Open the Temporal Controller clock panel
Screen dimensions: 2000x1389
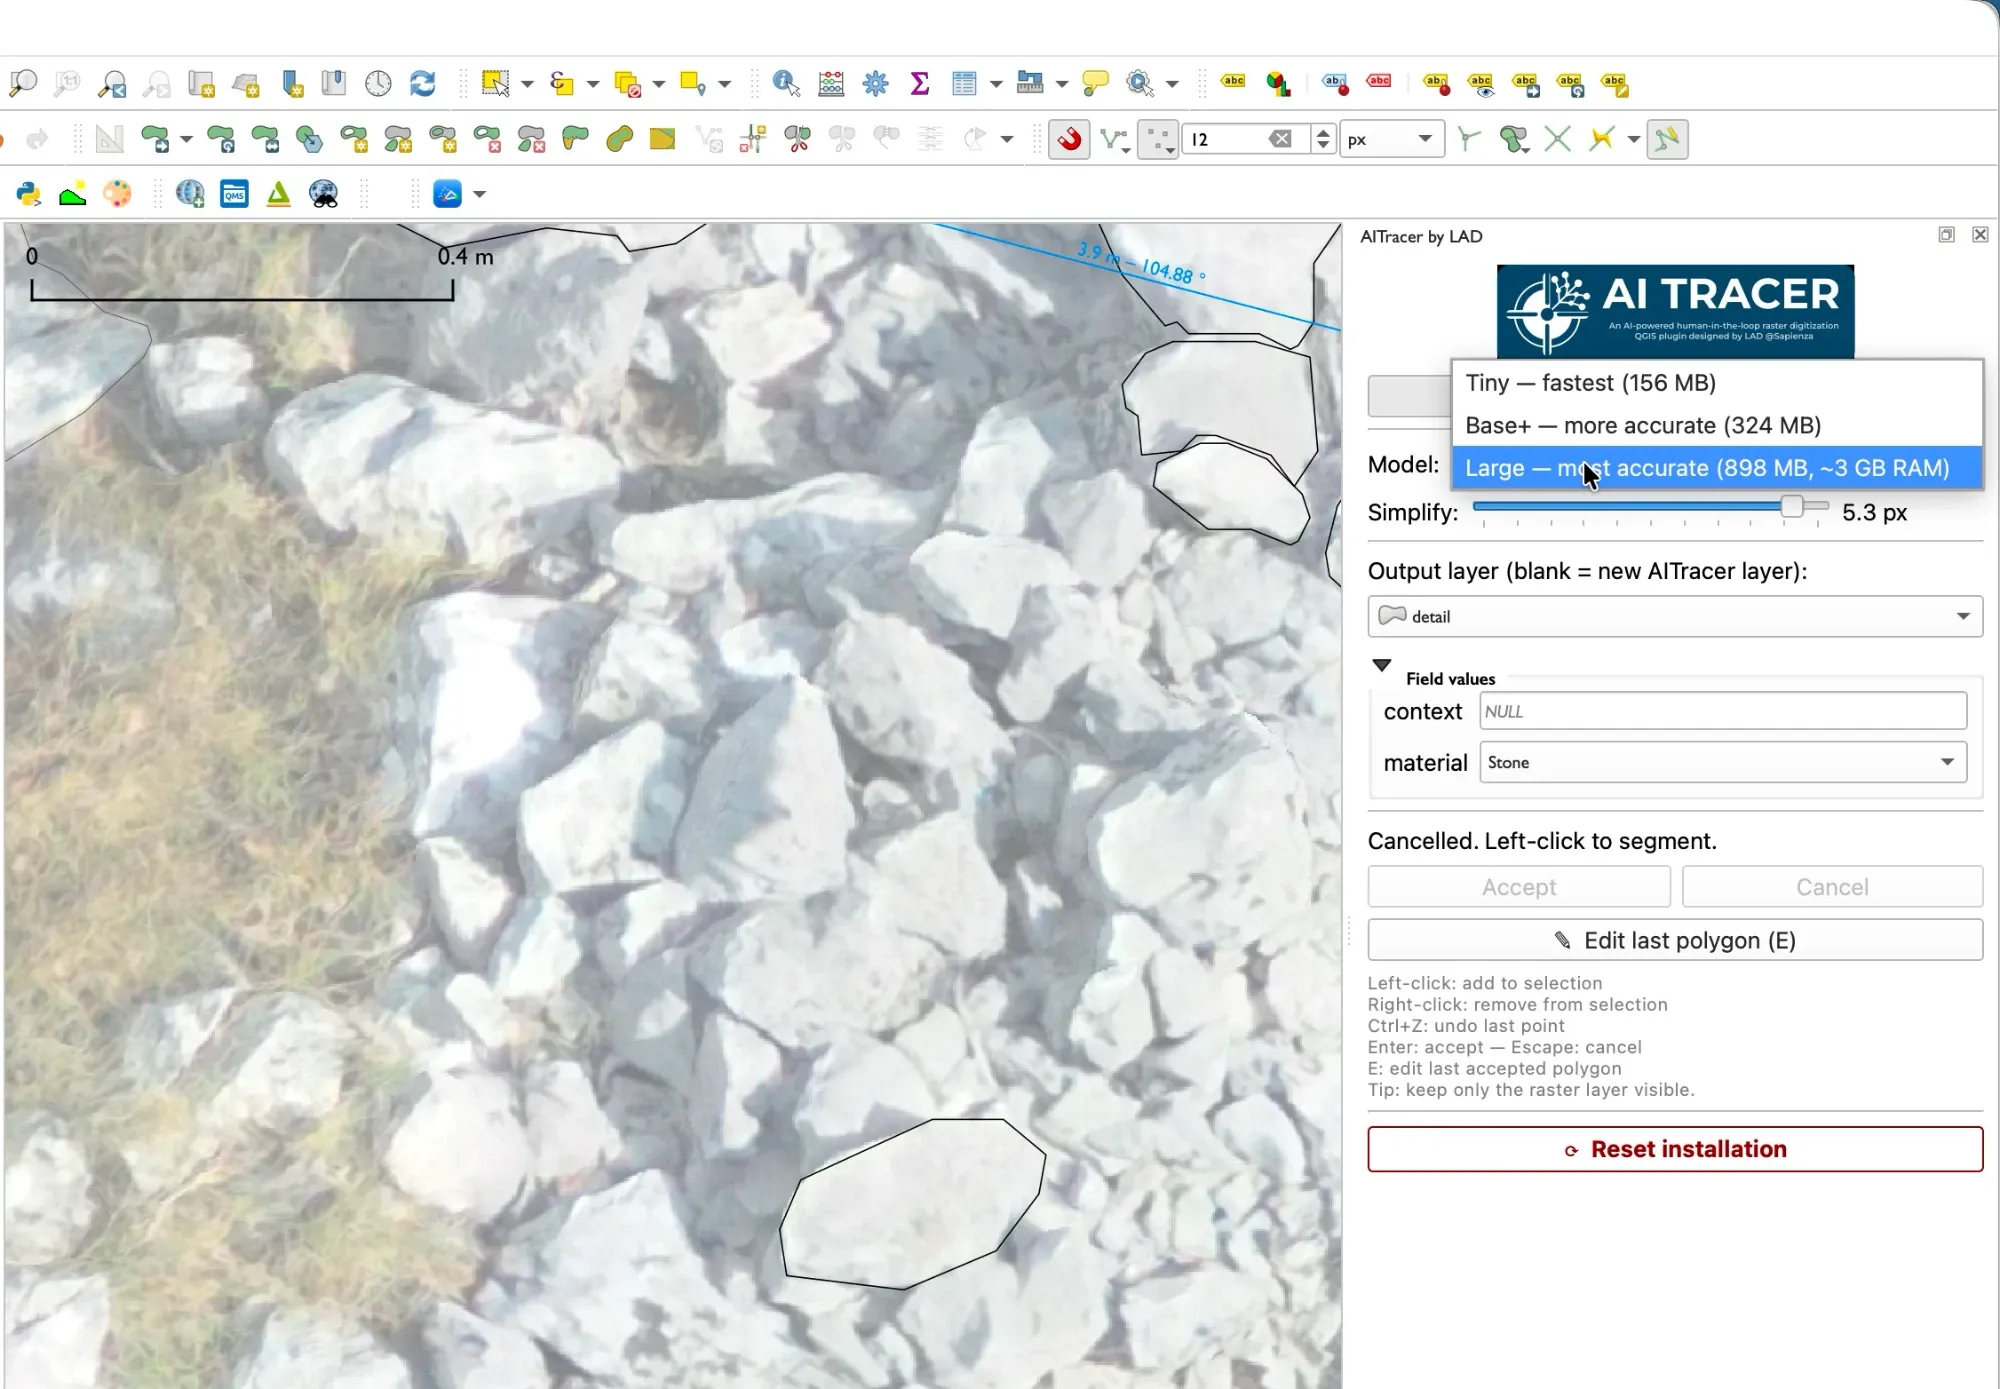[378, 83]
